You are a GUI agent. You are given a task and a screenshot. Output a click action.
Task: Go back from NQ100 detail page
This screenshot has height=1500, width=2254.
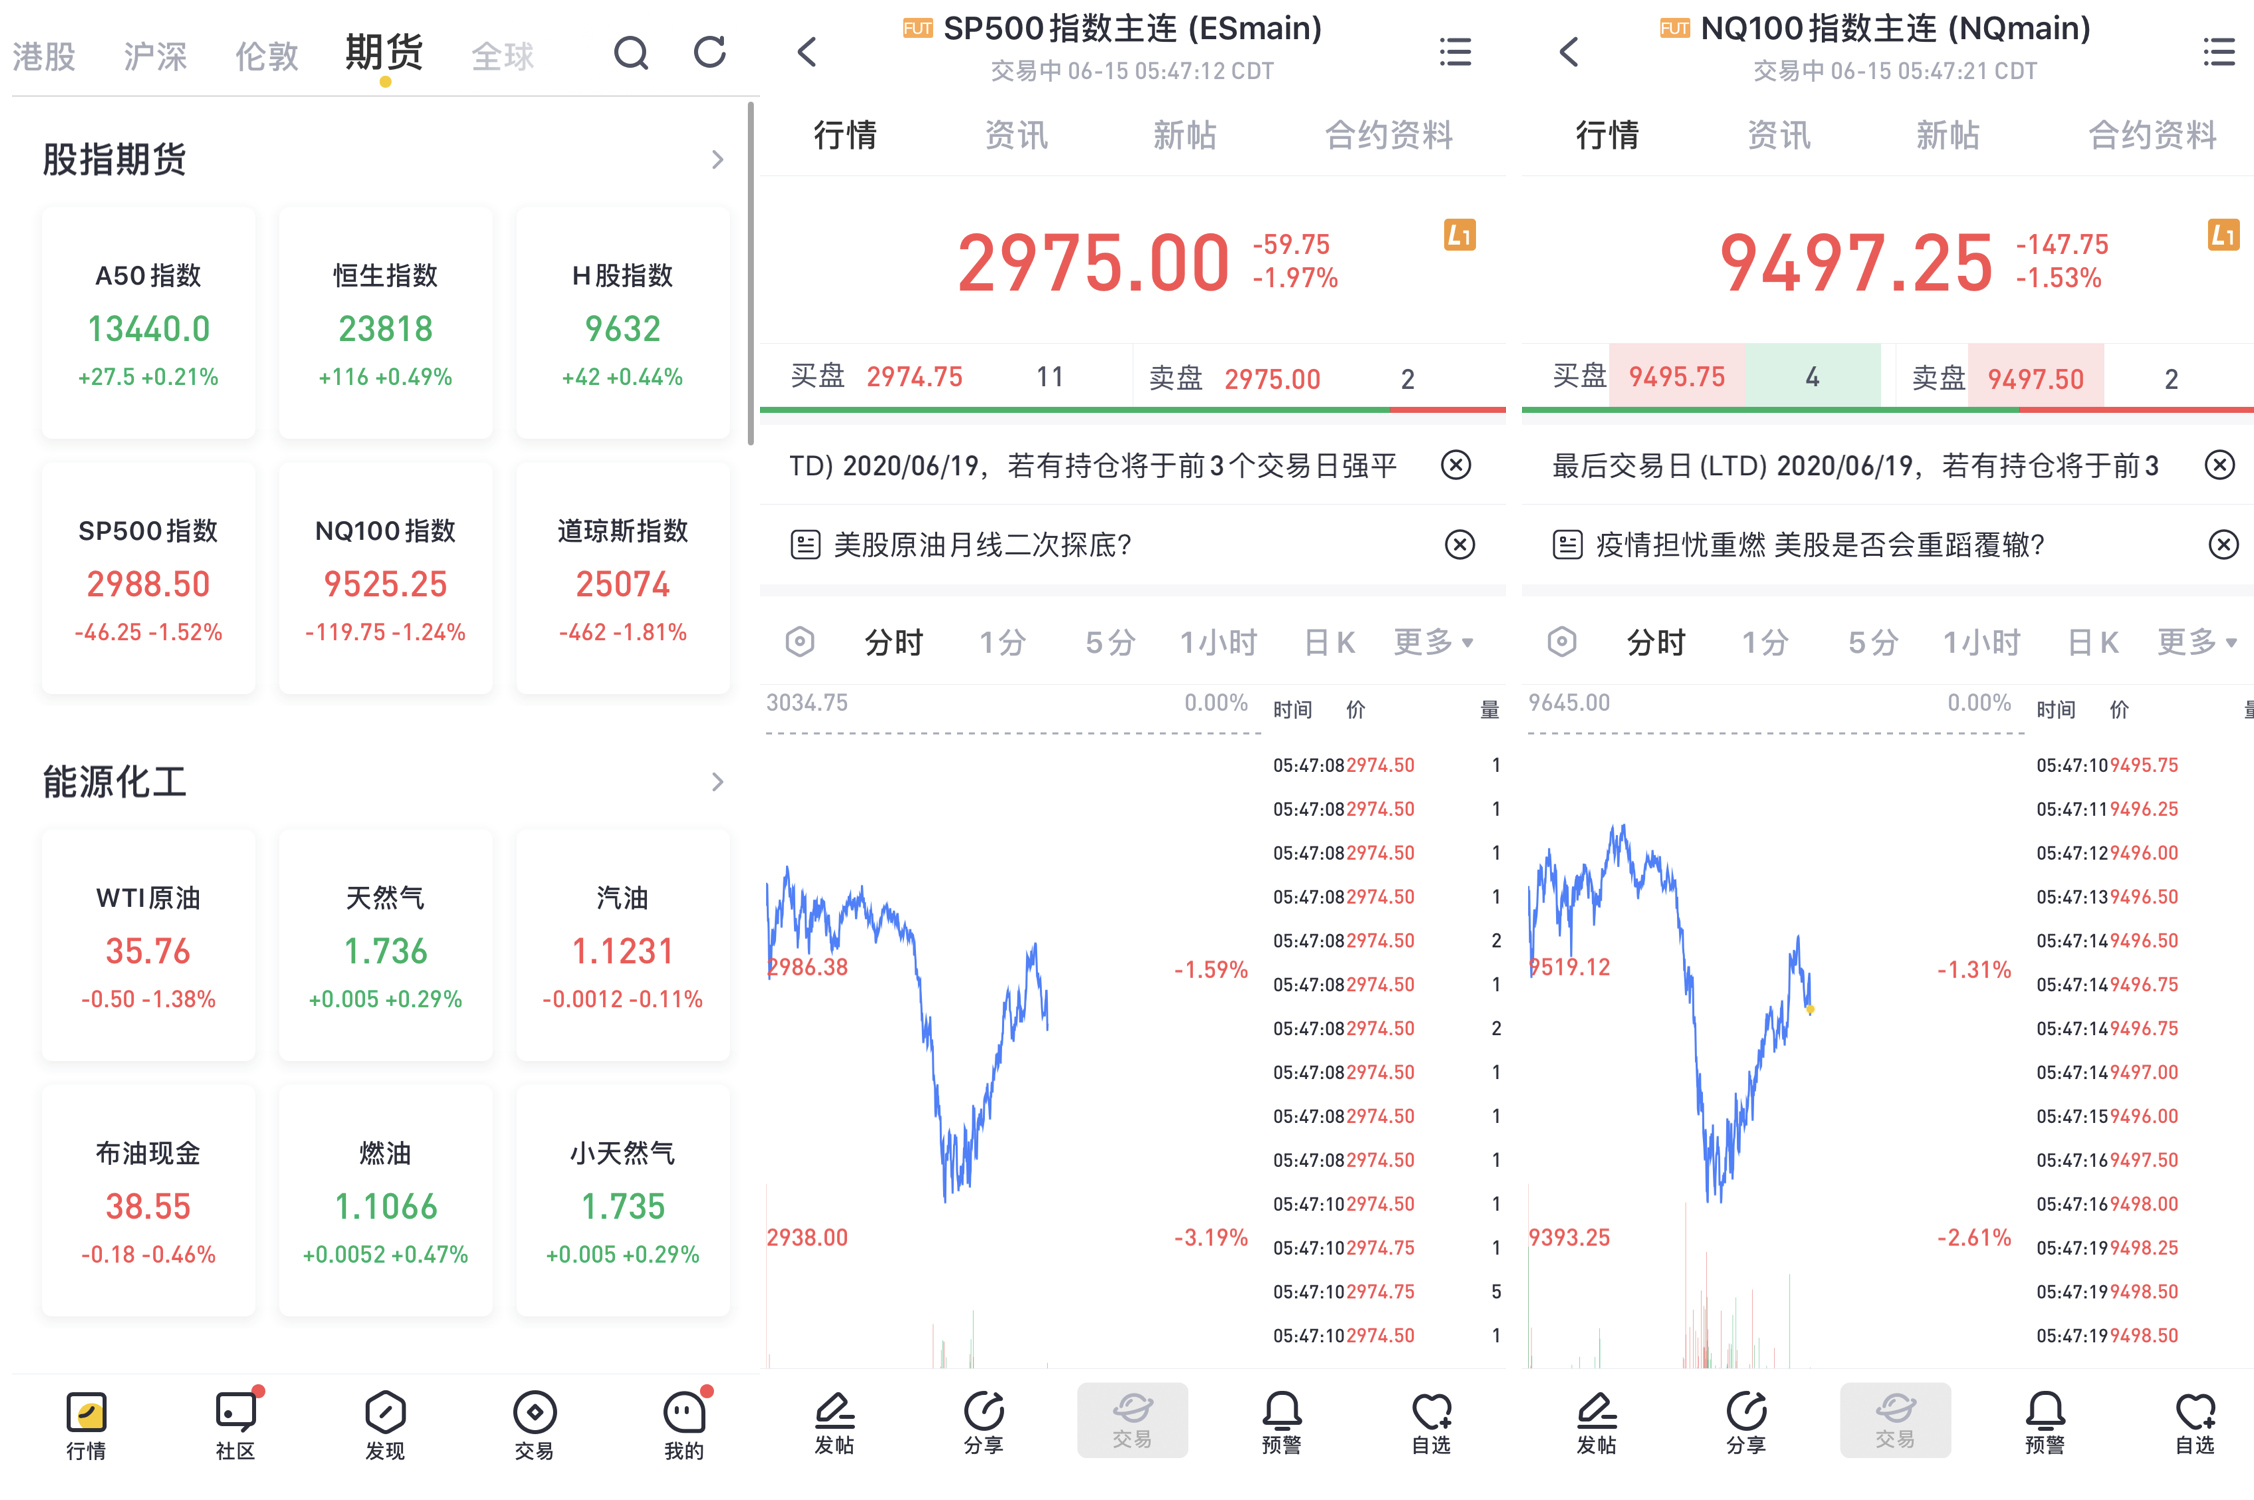pyautogui.click(x=1569, y=52)
